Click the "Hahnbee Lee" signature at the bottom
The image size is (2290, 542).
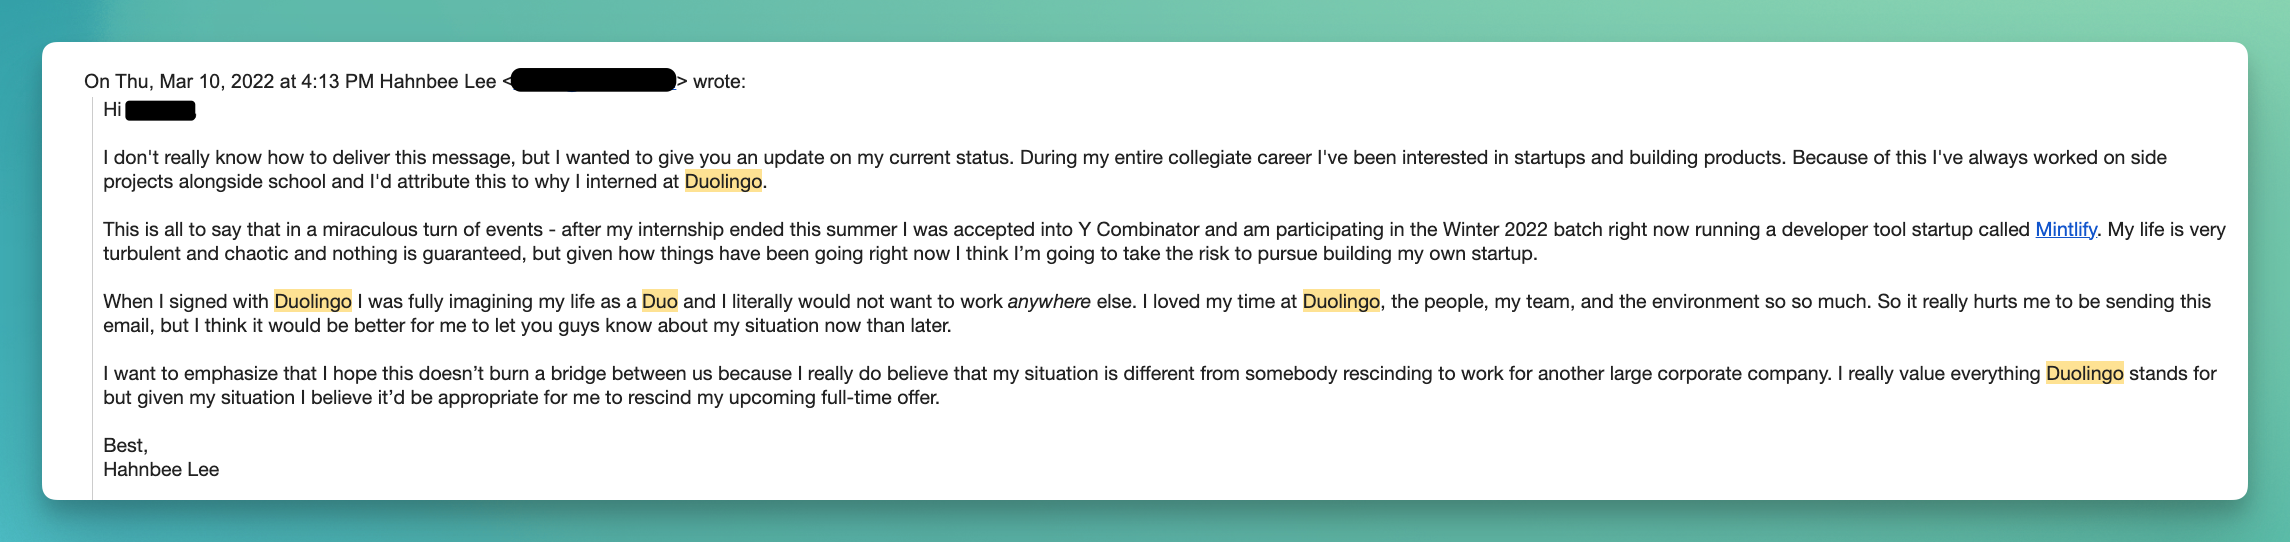(x=161, y=469)
